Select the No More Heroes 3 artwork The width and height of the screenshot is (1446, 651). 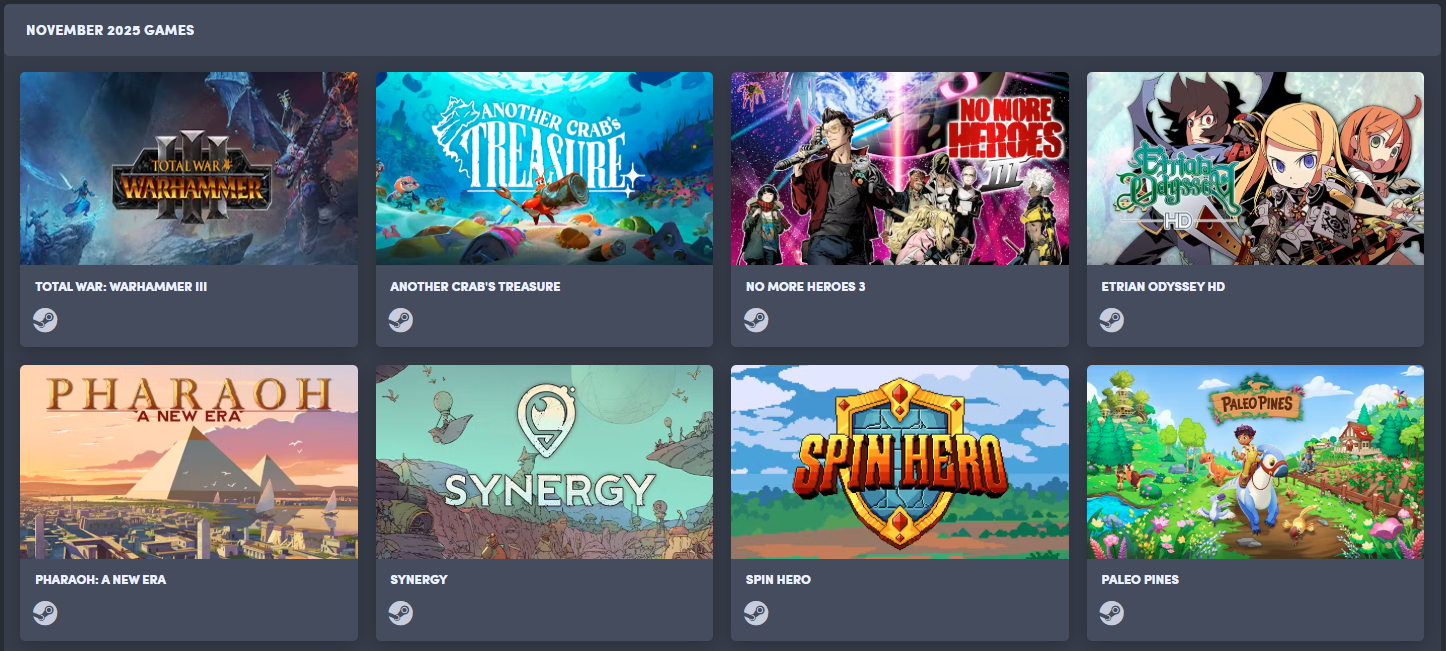(x=900, y=168)
